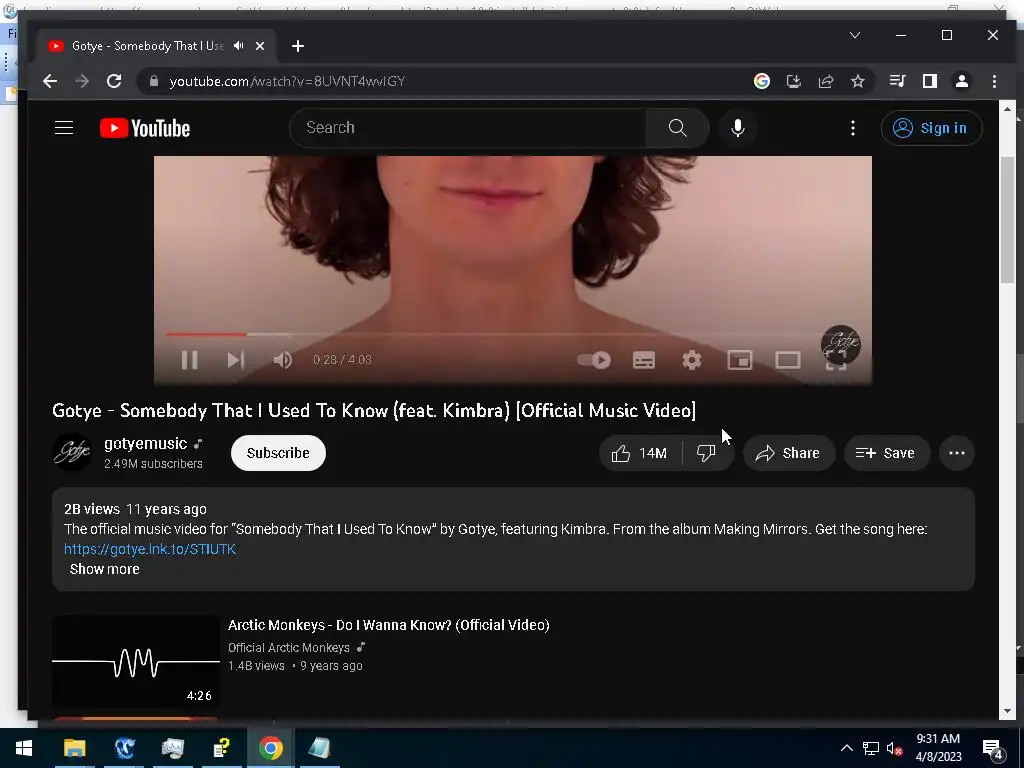1024x768 pixels.
Task: Click the page vertical scrollbar thumb
Action: pos(1006,219)
